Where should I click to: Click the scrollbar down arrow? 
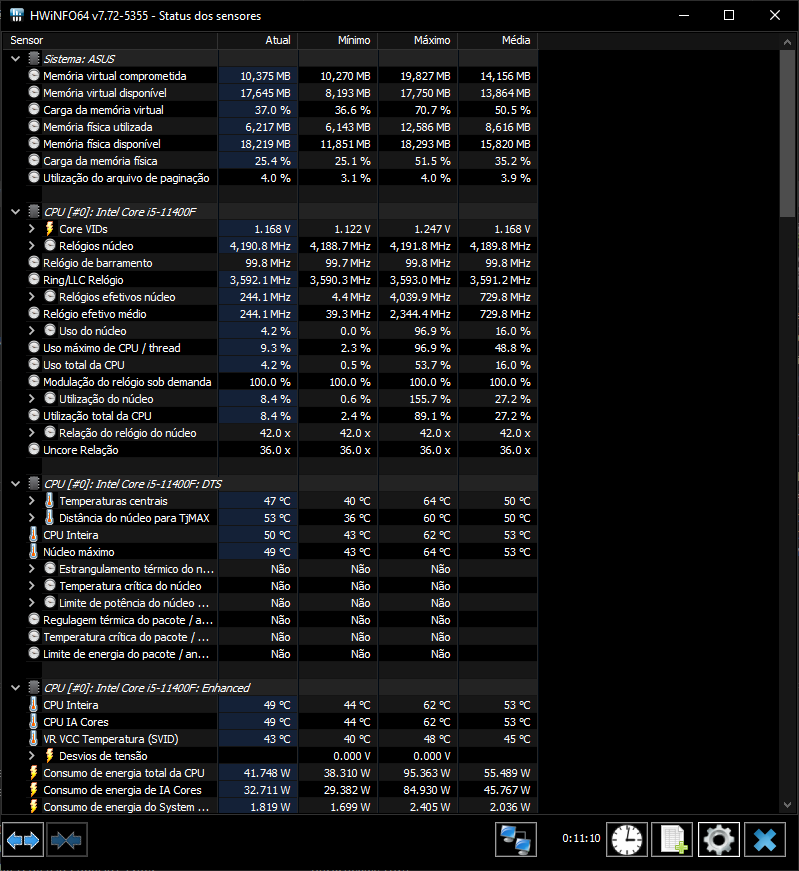(x=787, y=805)
